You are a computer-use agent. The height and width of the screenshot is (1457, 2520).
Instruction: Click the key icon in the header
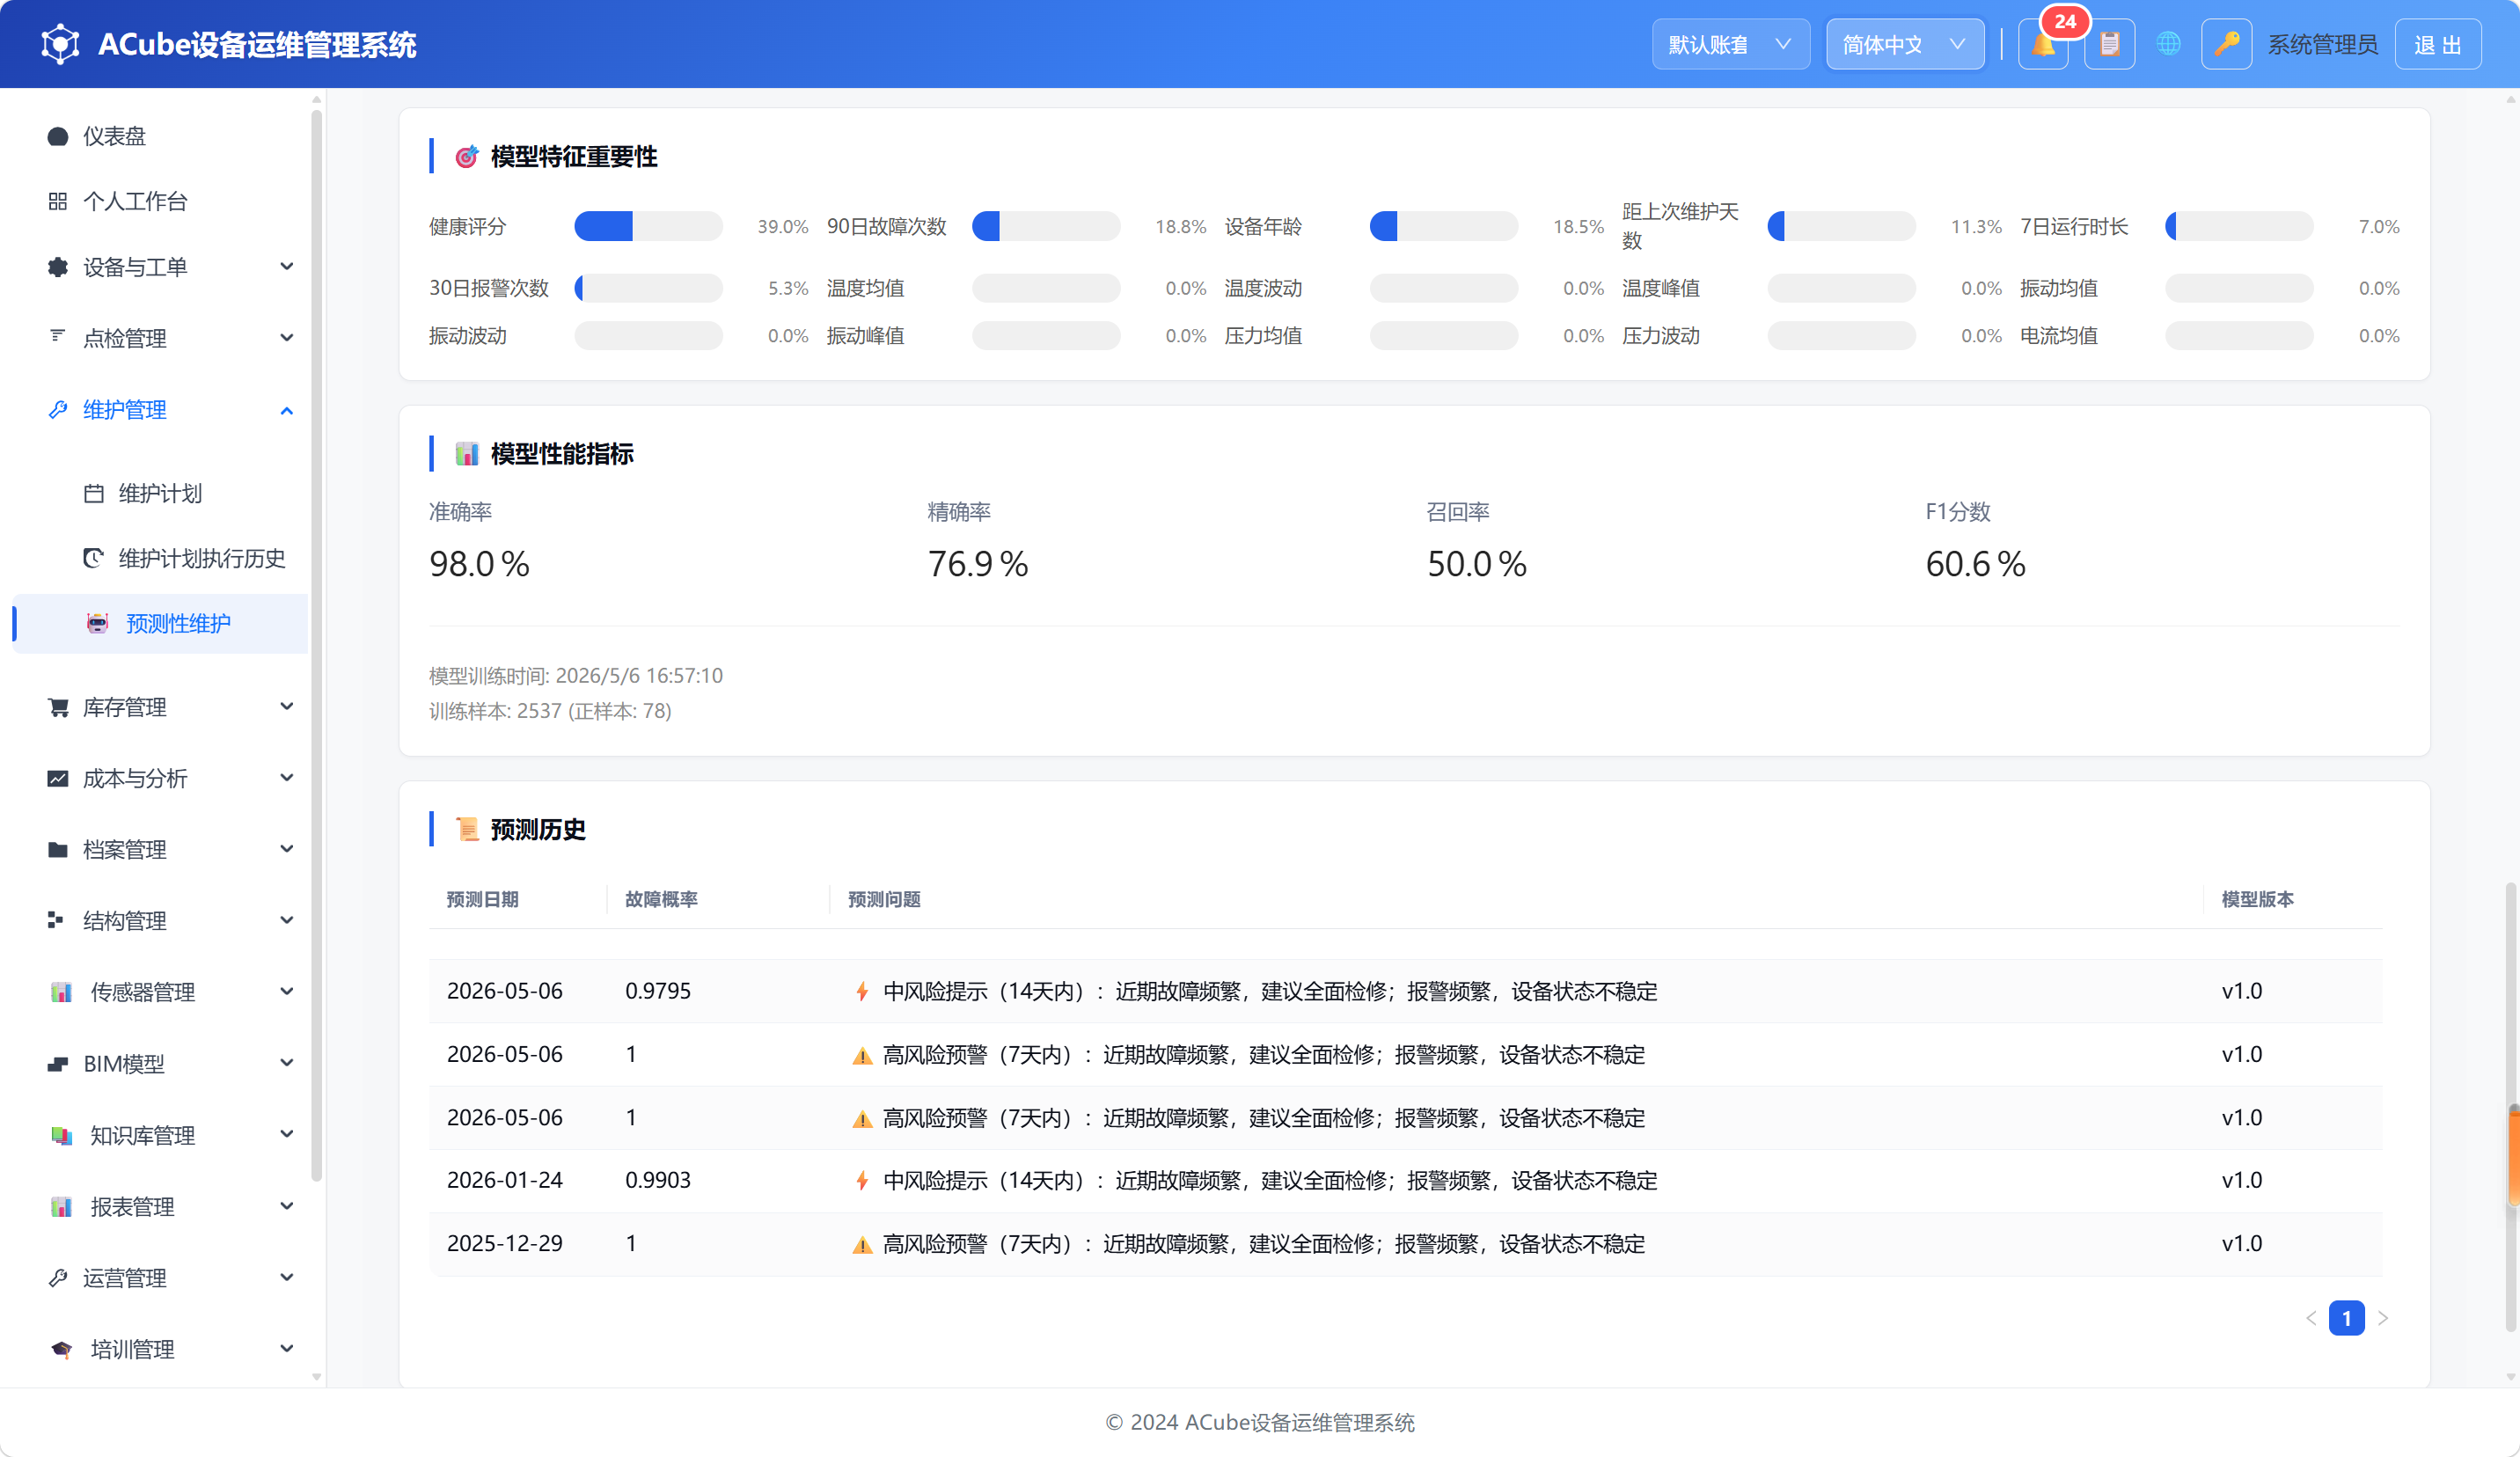[2226, 45]
